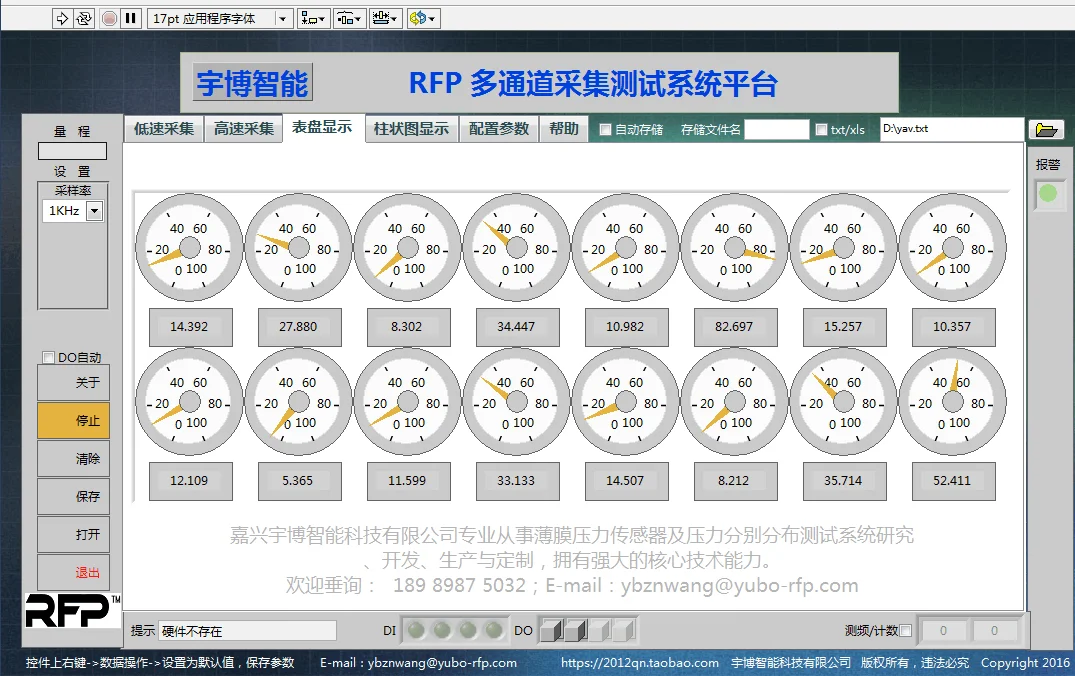The height and width of the screenshot is (676, 1075).
Task: Click the gauge dial reading 27.880
Action: click(x=298, y=248)
